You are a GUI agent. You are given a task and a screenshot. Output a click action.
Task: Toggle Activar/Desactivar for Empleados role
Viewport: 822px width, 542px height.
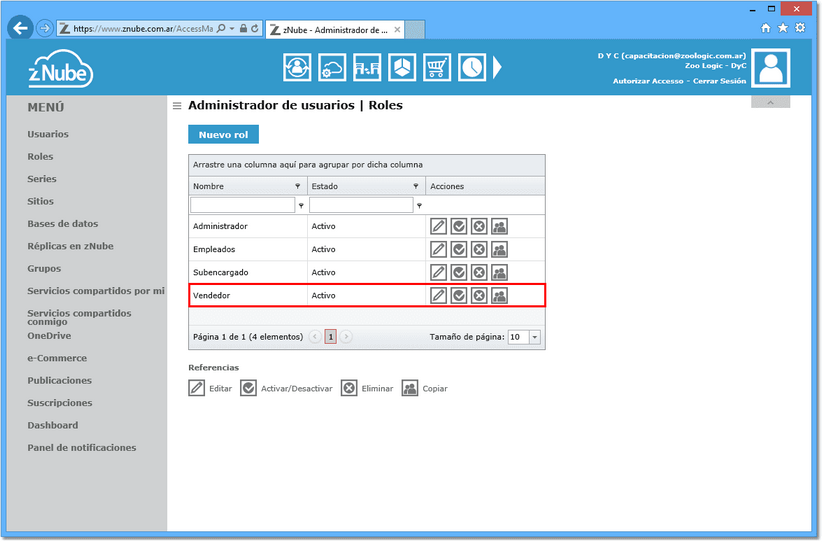pos(459,250)
